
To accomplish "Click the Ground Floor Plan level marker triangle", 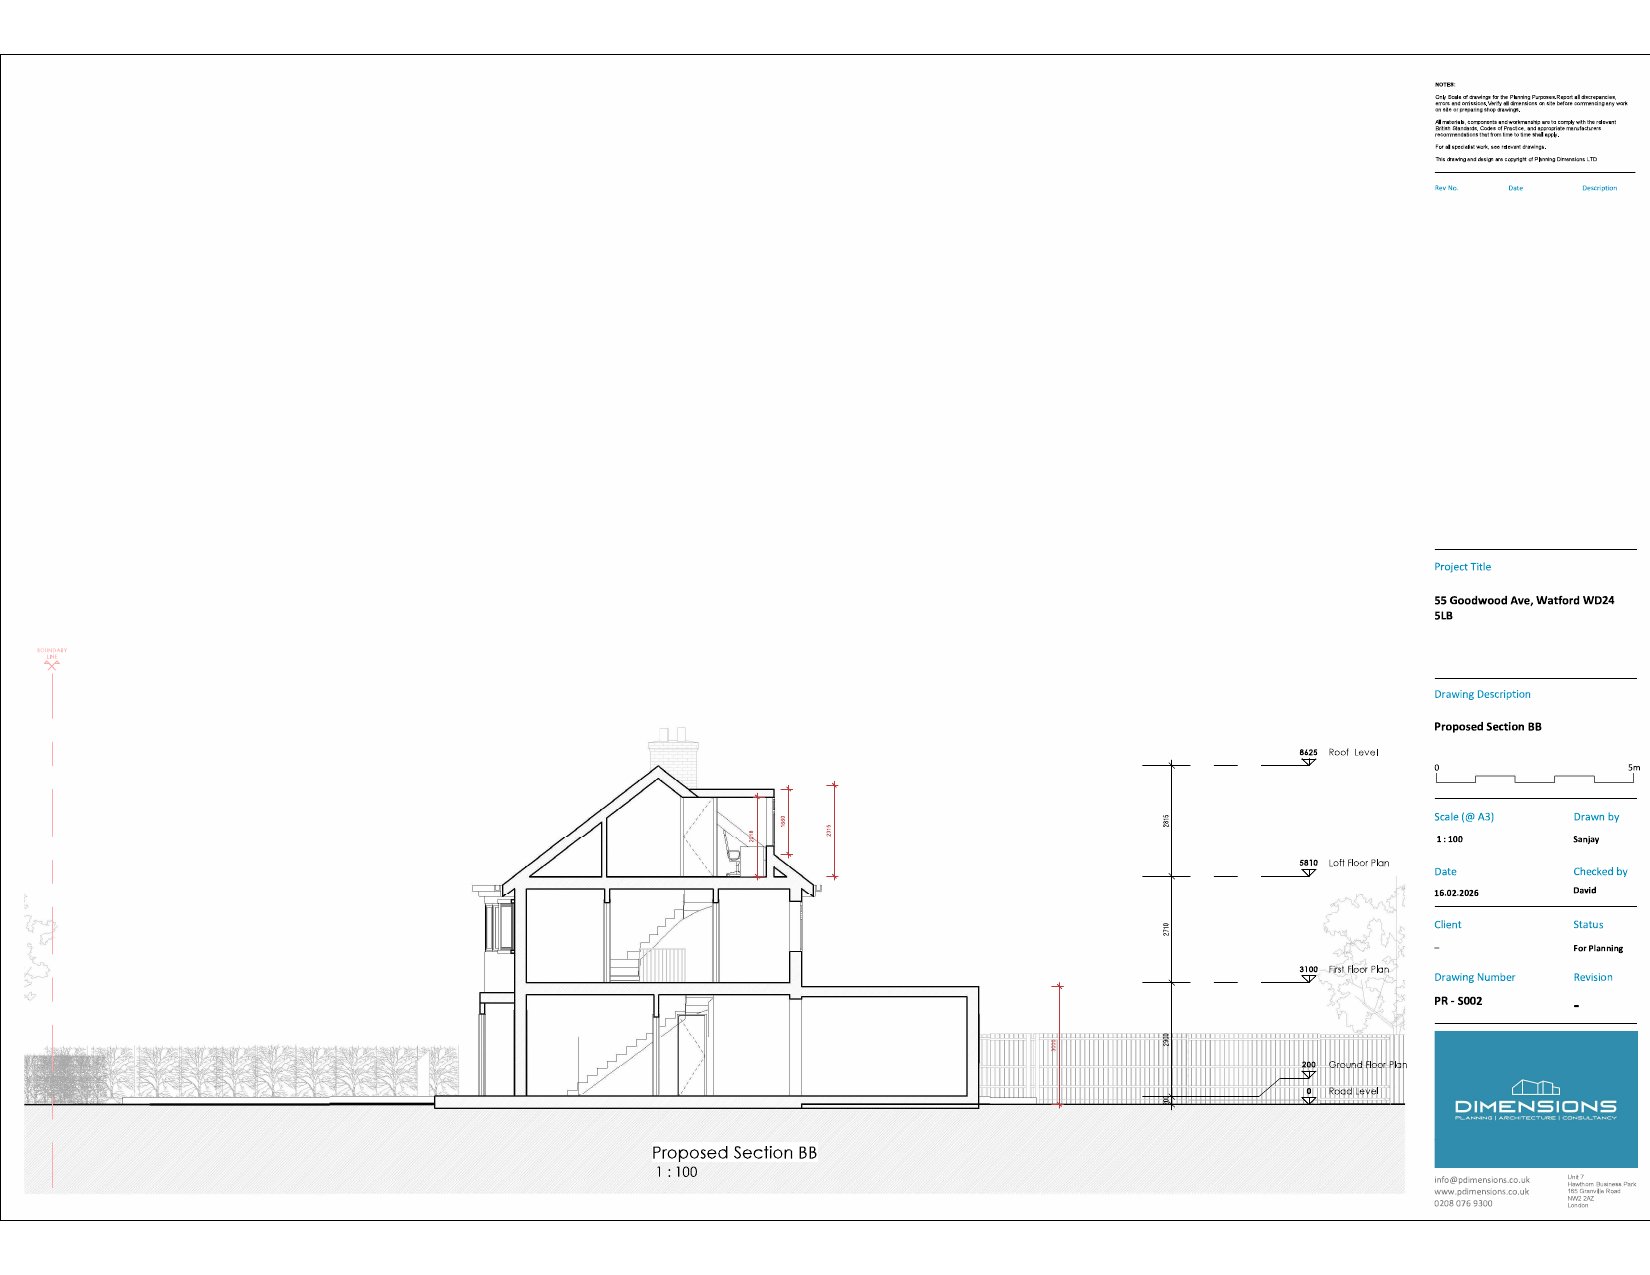I will click(x=1308, y=1075).
